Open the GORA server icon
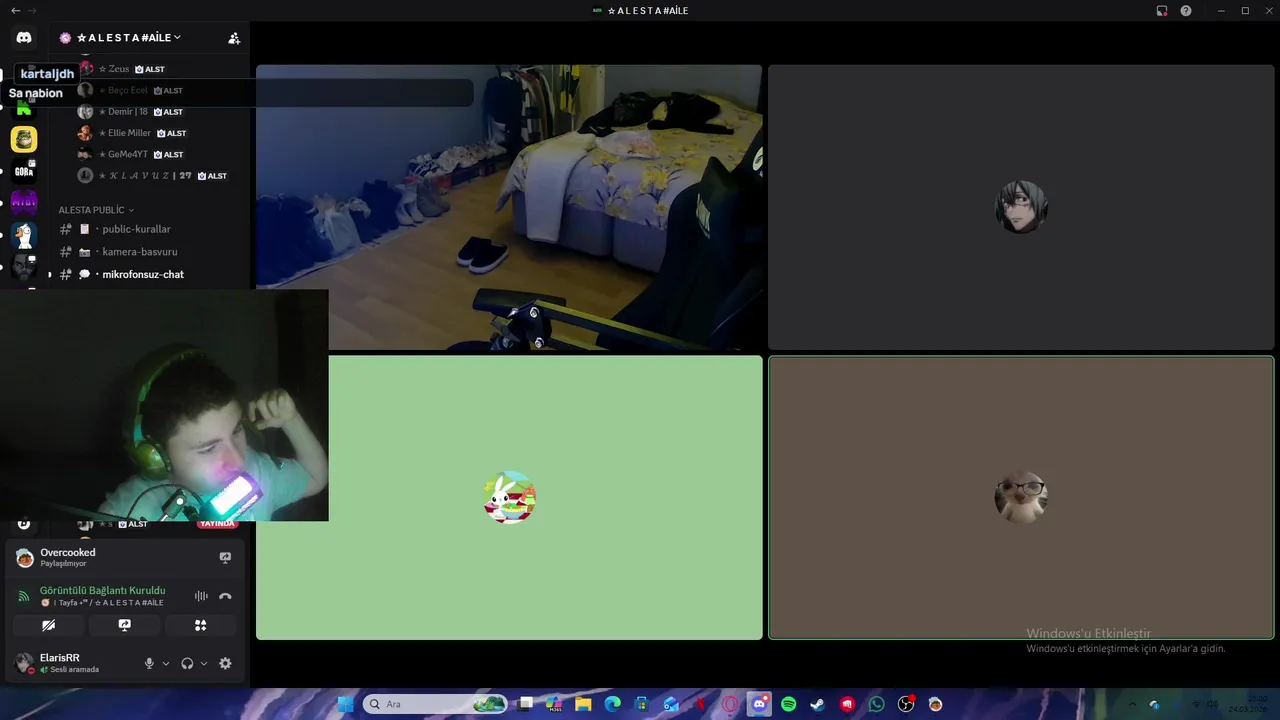 [24, 171]
